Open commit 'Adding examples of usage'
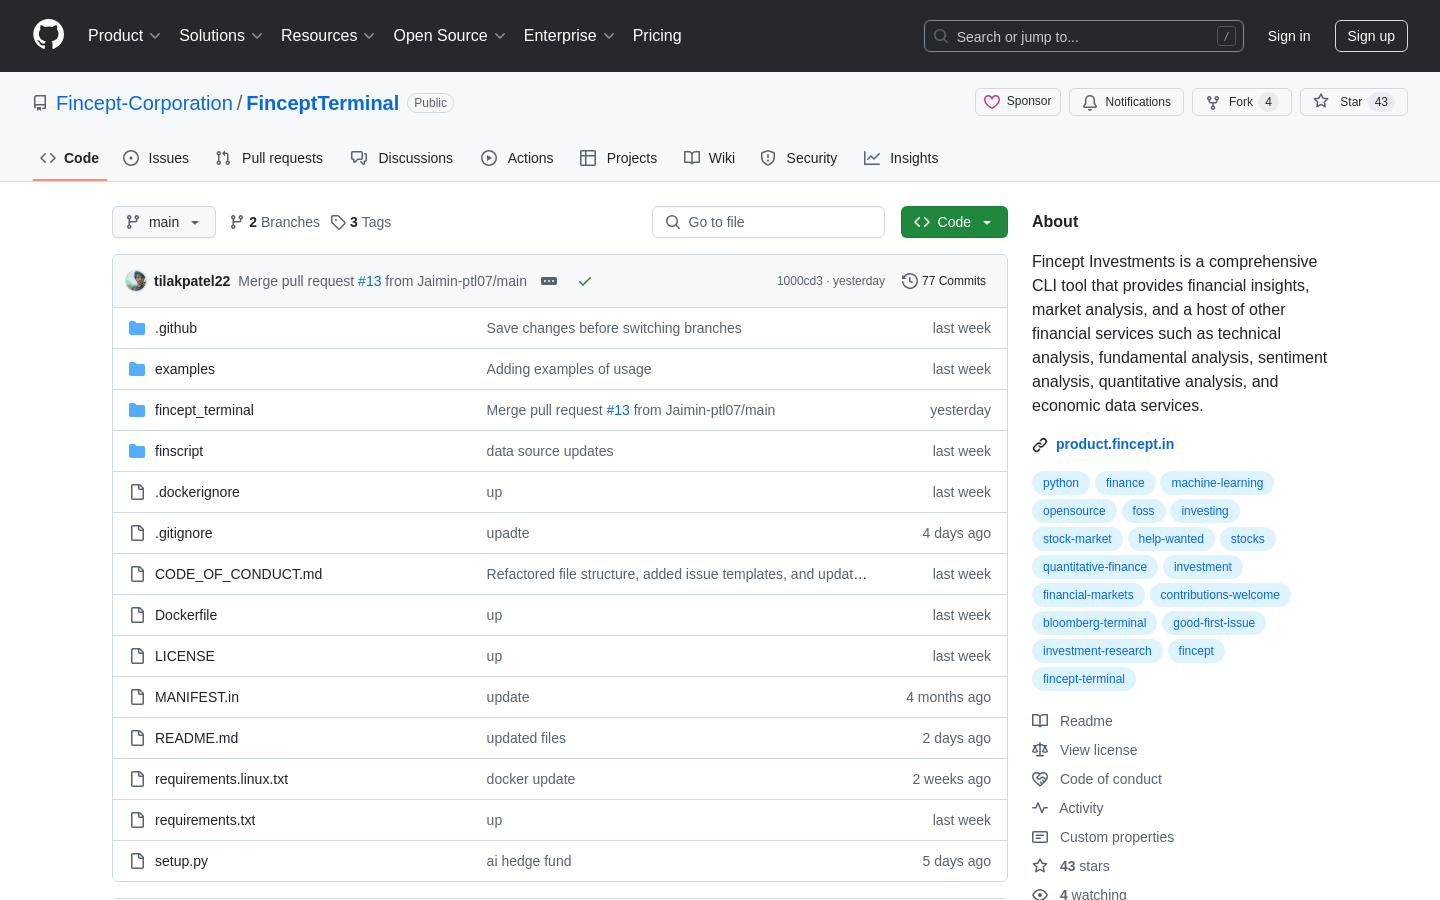Viewport: 1440px width, 900px height. click(569, 369)
